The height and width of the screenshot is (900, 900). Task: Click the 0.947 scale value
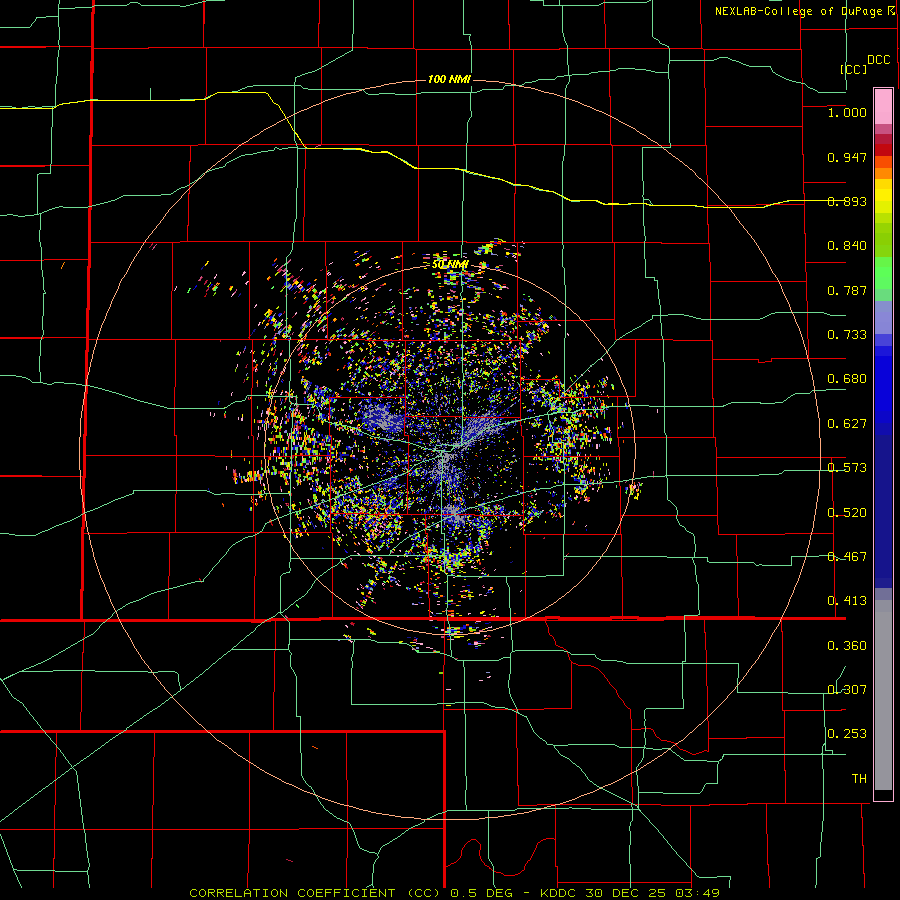(x=847, y=157)
